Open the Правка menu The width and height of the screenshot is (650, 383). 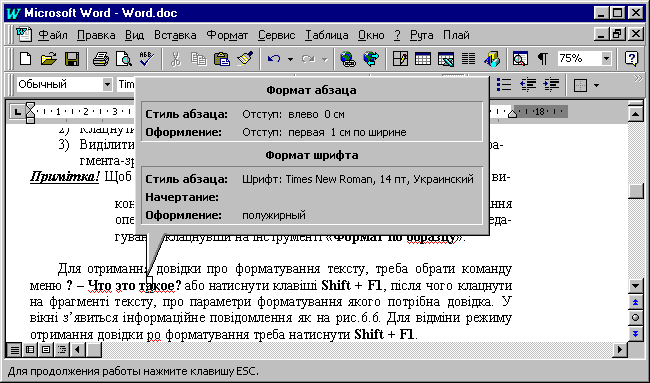coord(96,35)
